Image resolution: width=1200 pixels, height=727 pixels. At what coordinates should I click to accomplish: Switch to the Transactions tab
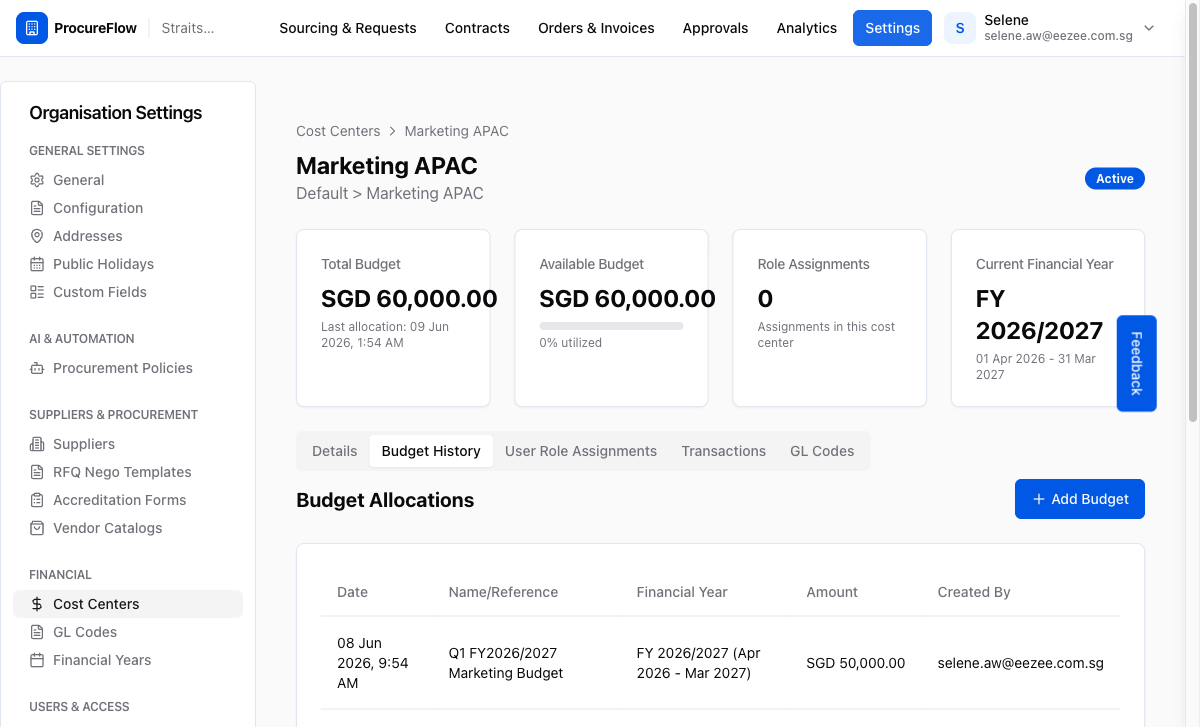[x=724, y=451]
